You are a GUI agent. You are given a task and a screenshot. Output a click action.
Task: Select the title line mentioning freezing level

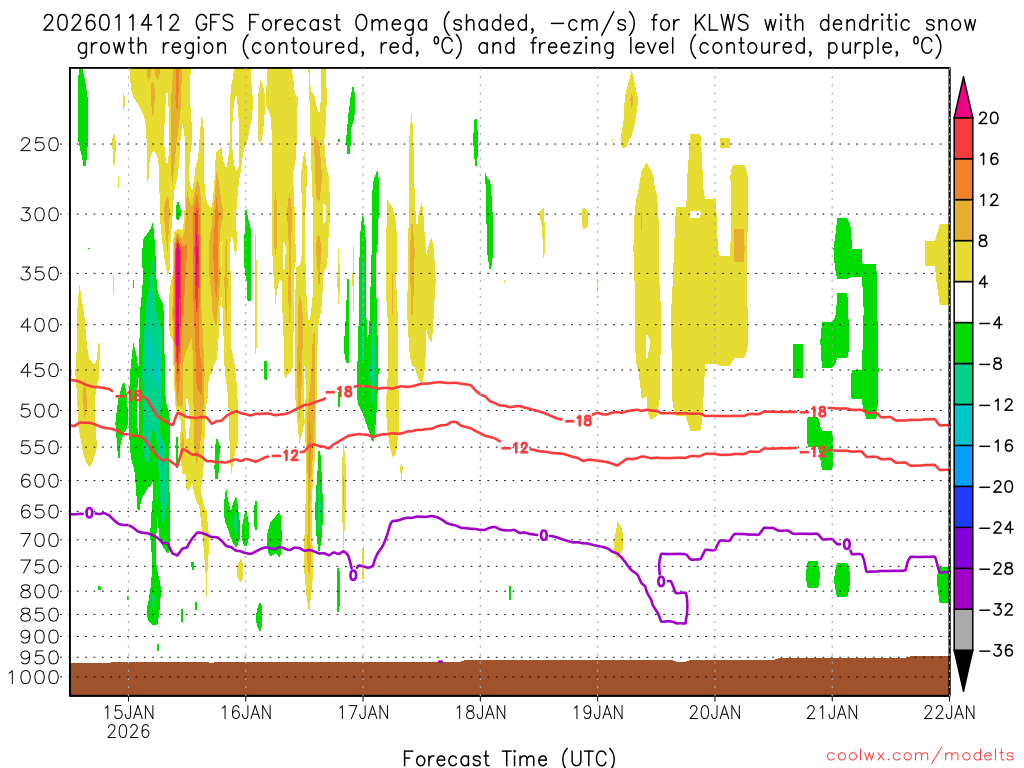click(509, 47)
